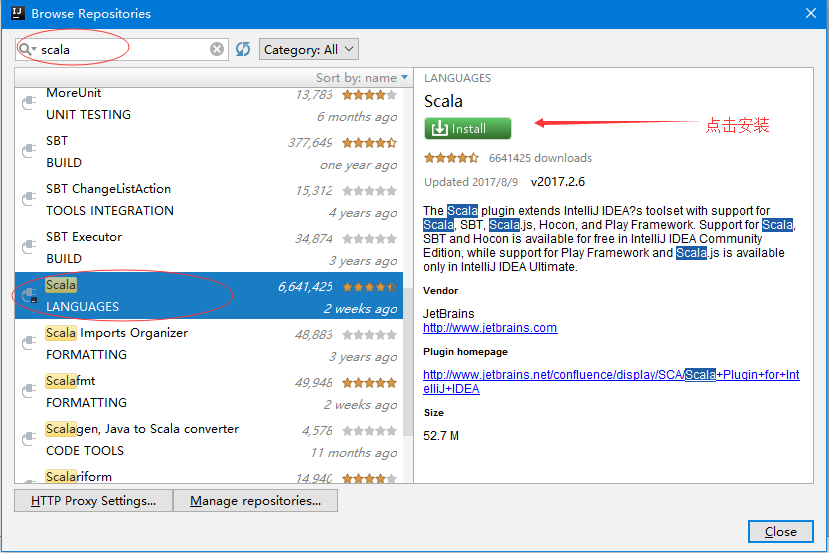Click Manage repositories button
This screenshot has height=553, width=829.
[x=255, y=501]
